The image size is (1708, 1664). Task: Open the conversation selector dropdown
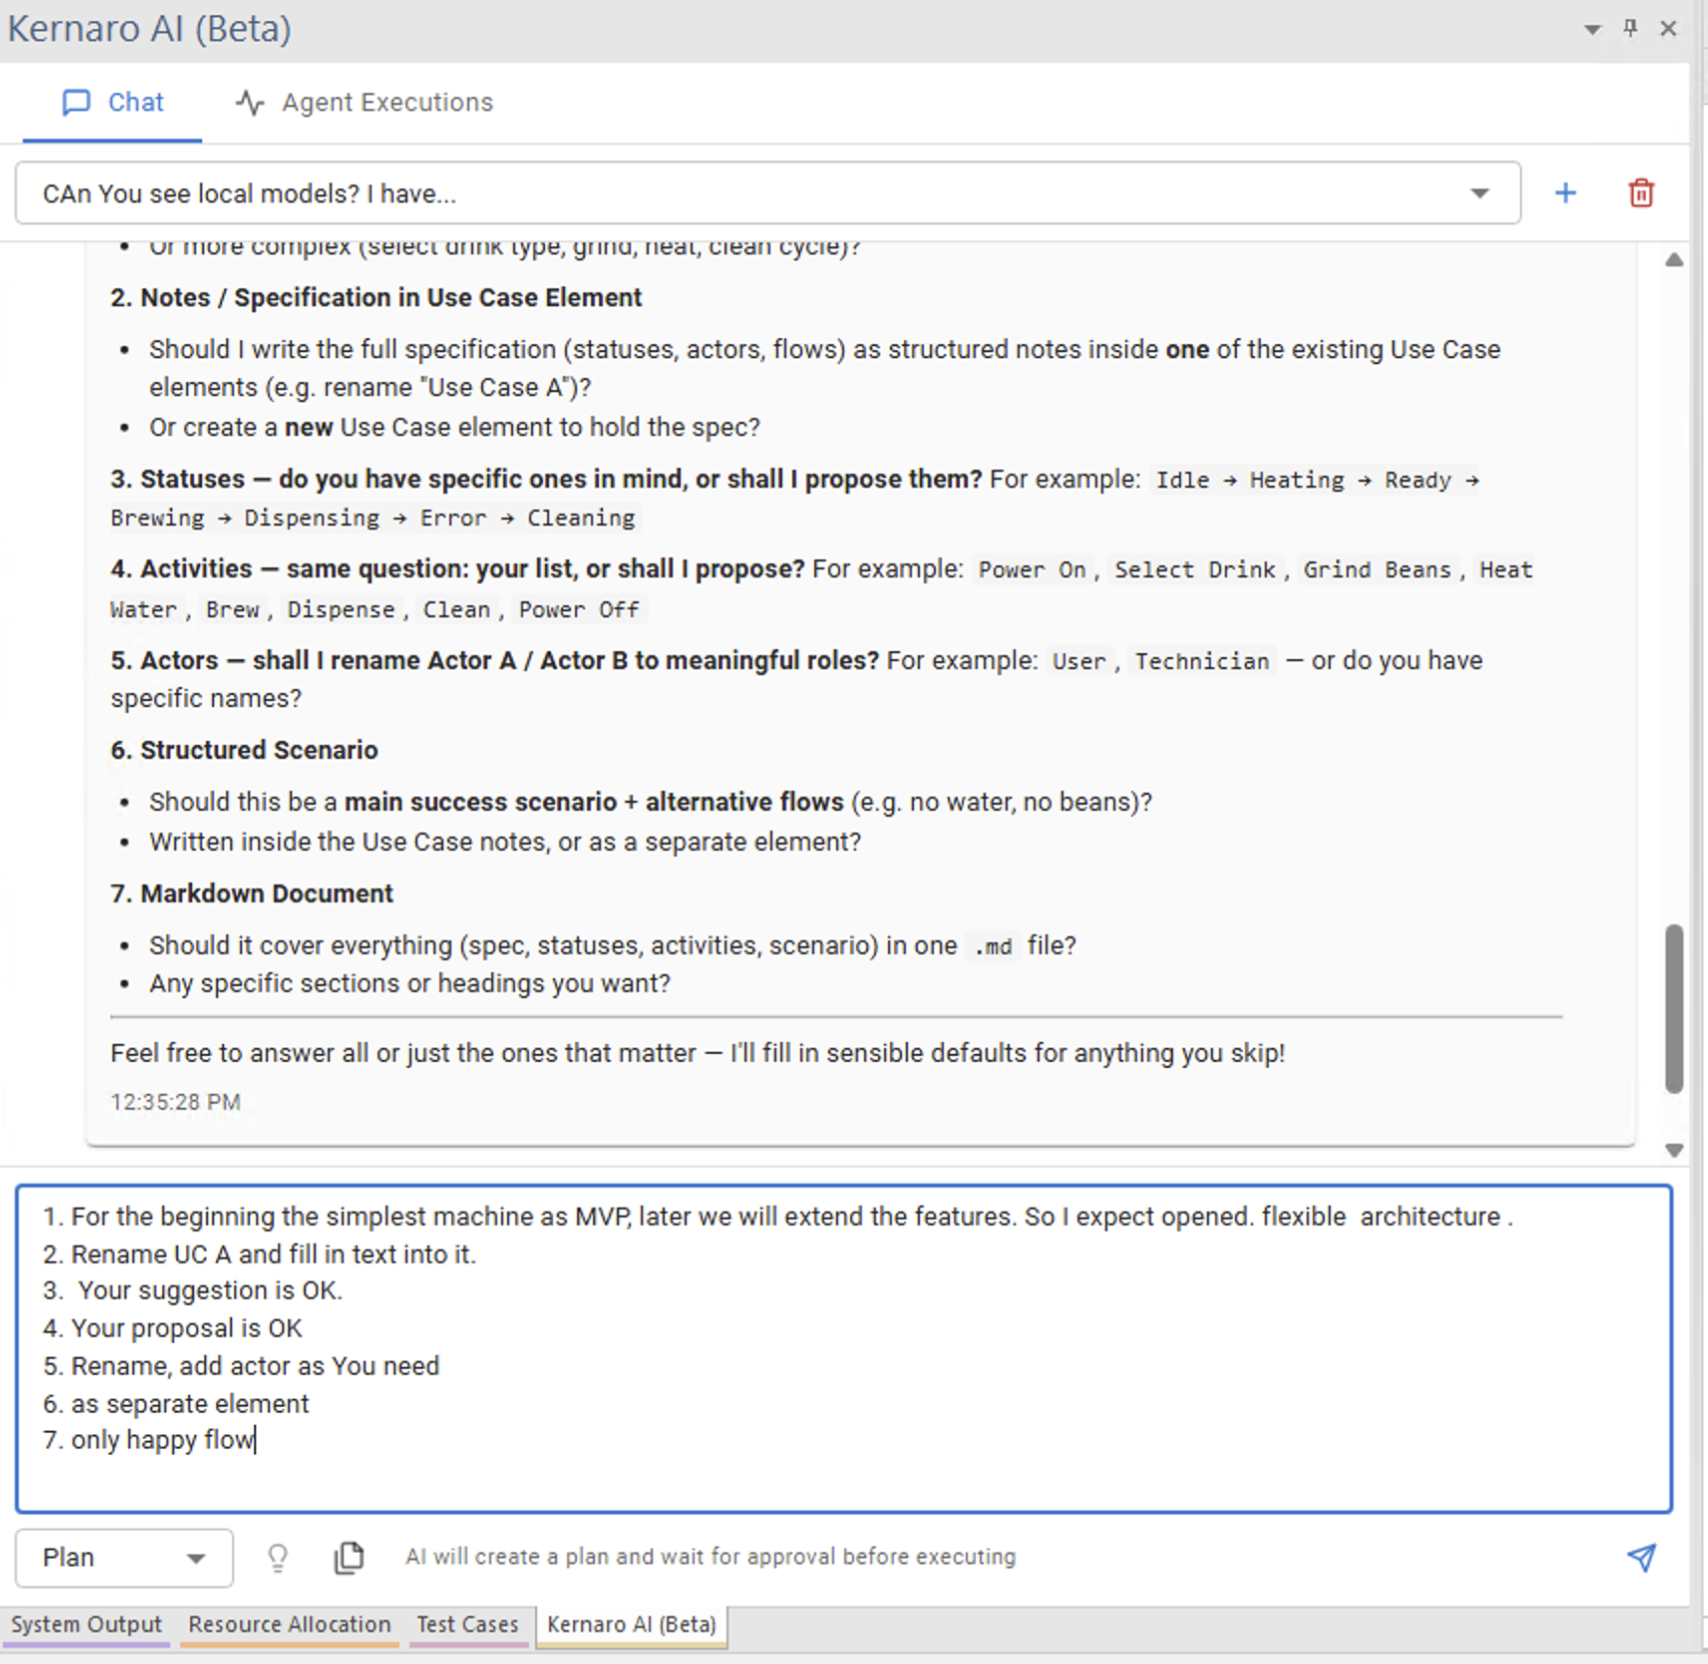[768, 193]
